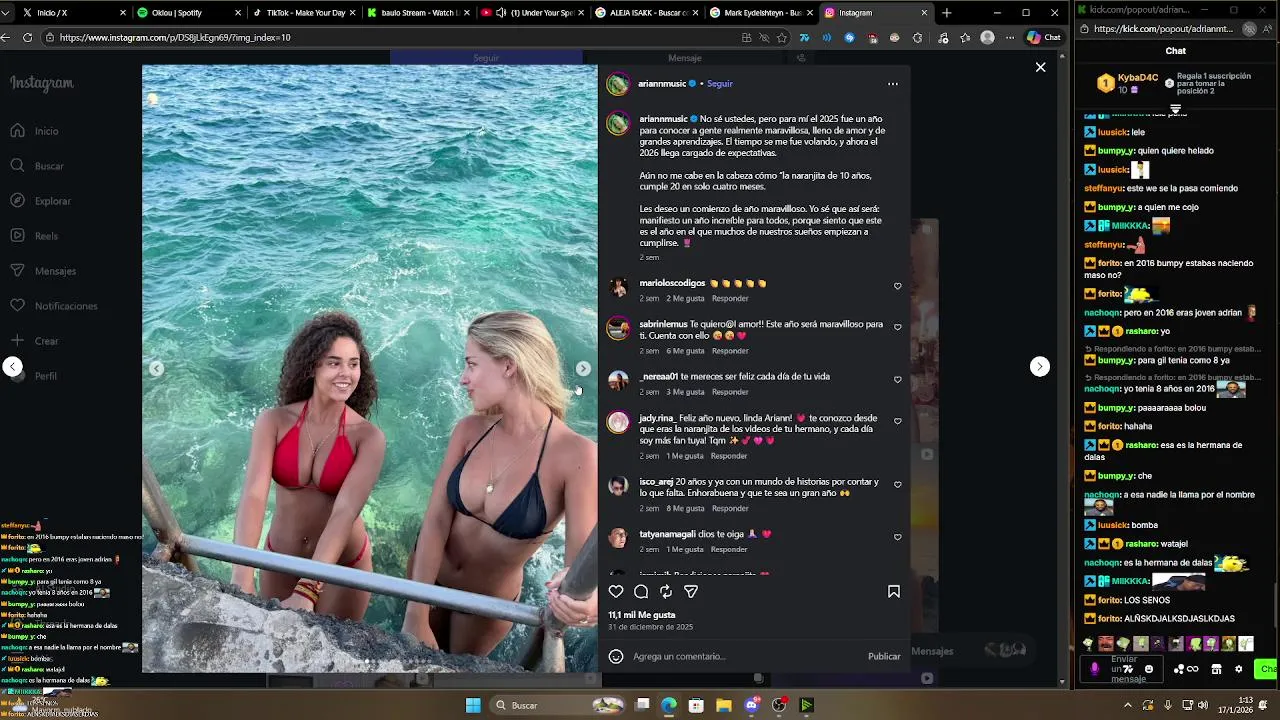This screenshot has width=1280, height=720.
Task: Go to previous image in the post carousel
Action: 157,368
